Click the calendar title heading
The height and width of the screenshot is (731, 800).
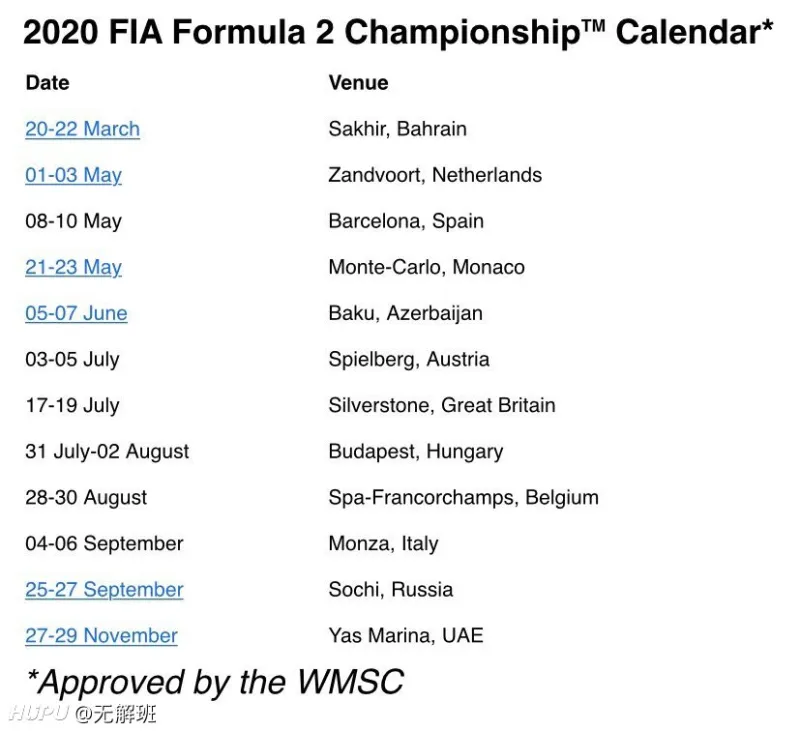(x=398, y=32)
